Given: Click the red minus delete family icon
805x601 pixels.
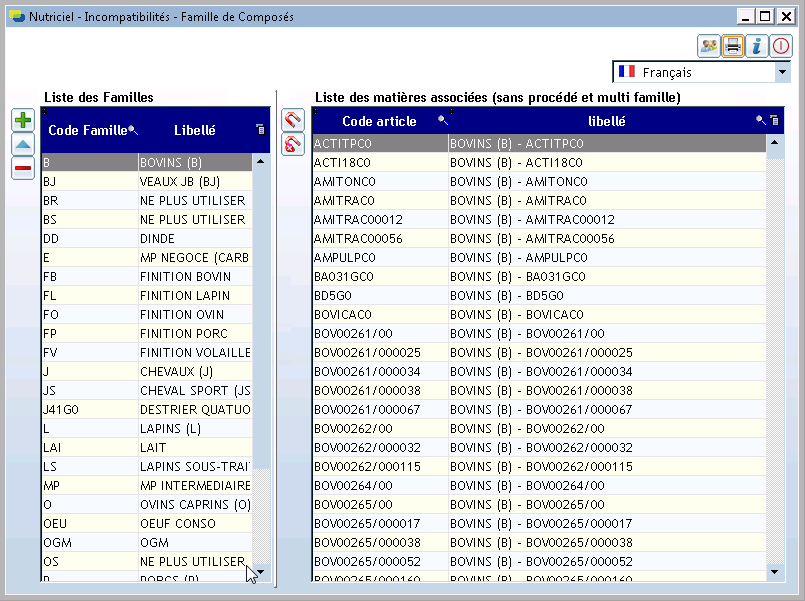Looking at the screenshot, I should point(23,168).
